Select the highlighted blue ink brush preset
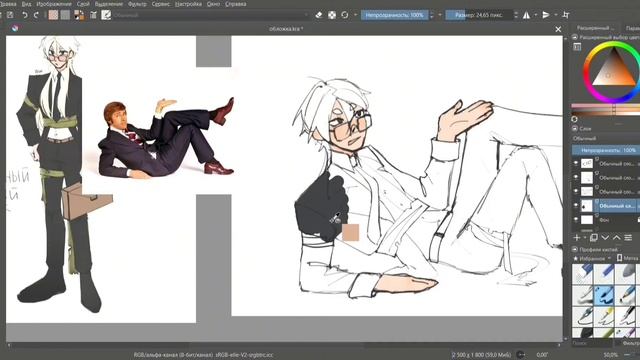 coord(604,295)
